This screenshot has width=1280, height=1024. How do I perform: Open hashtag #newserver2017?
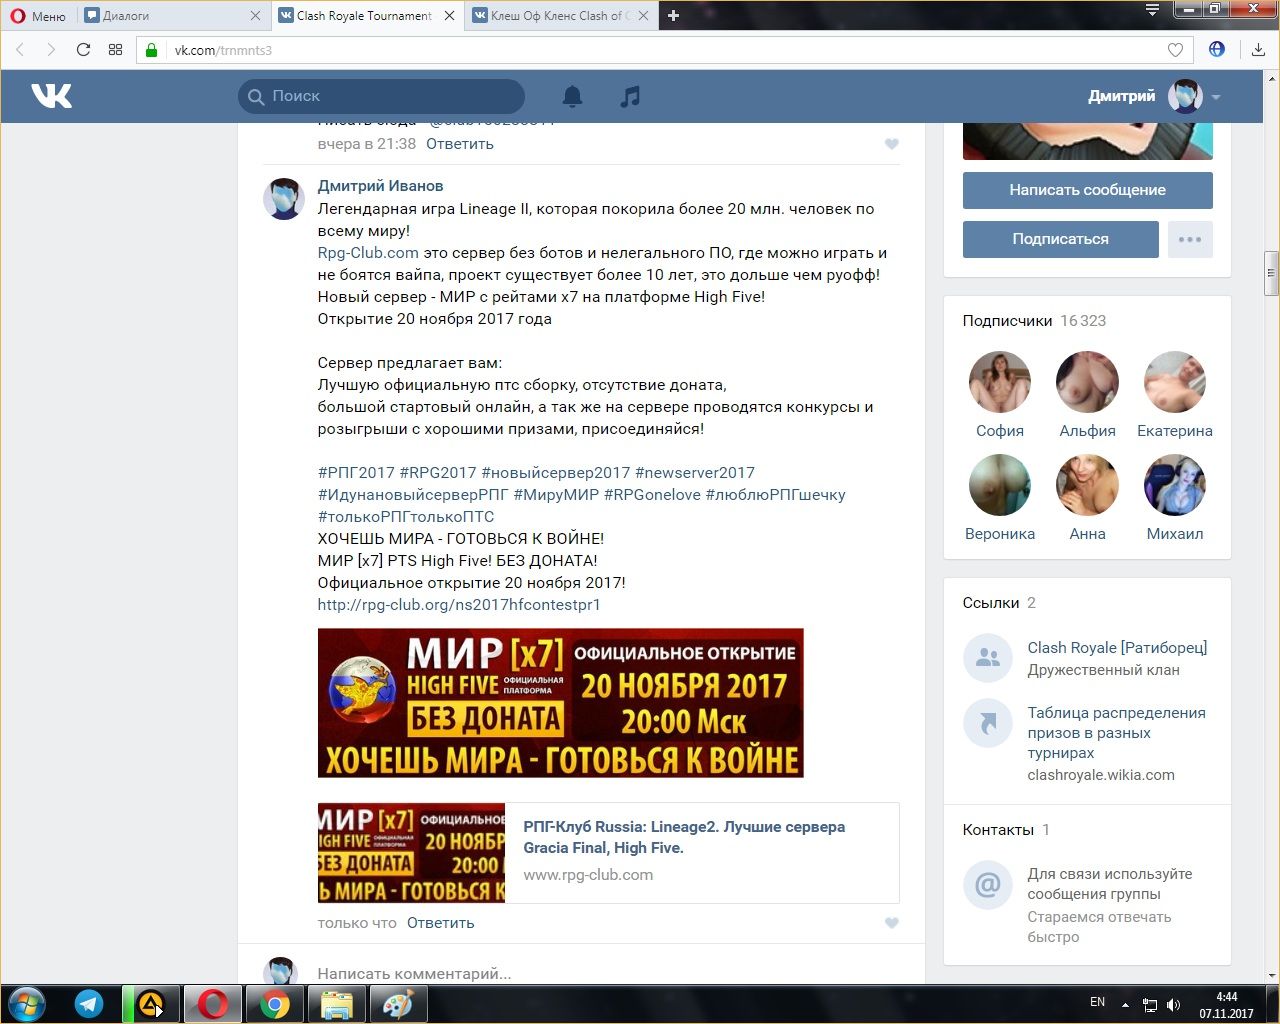click(695, 473)
